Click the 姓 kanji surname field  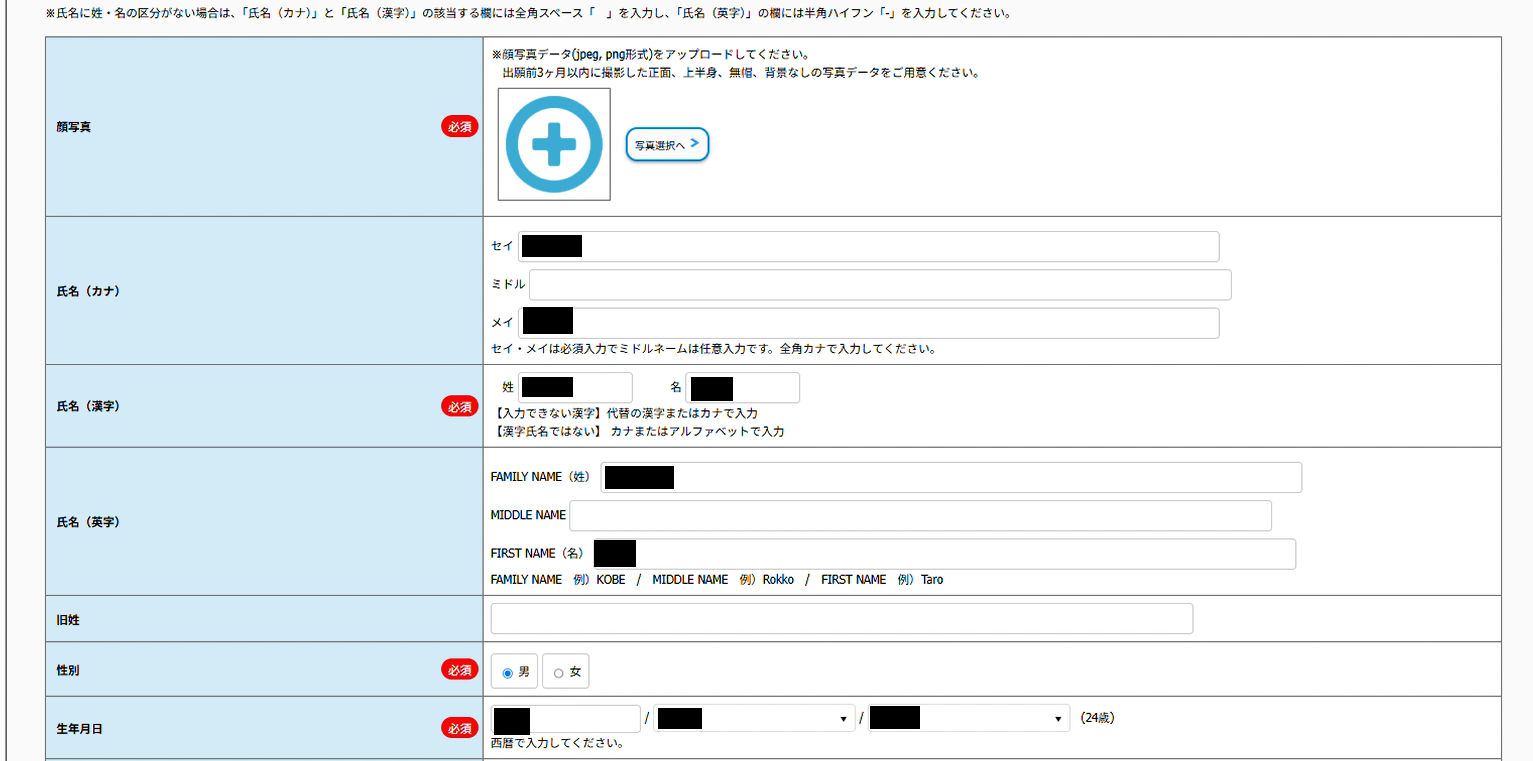click(x=575, y=388)
